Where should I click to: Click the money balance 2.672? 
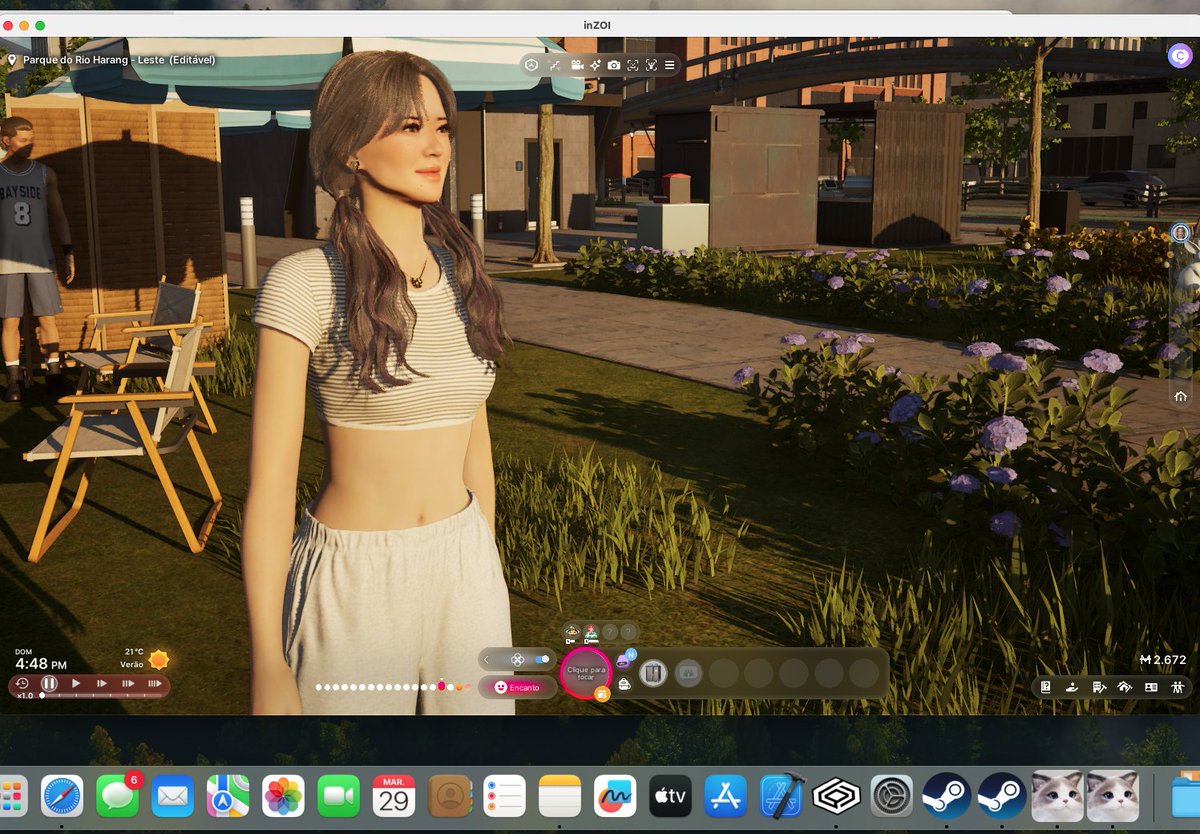(x=1162, y=660)
